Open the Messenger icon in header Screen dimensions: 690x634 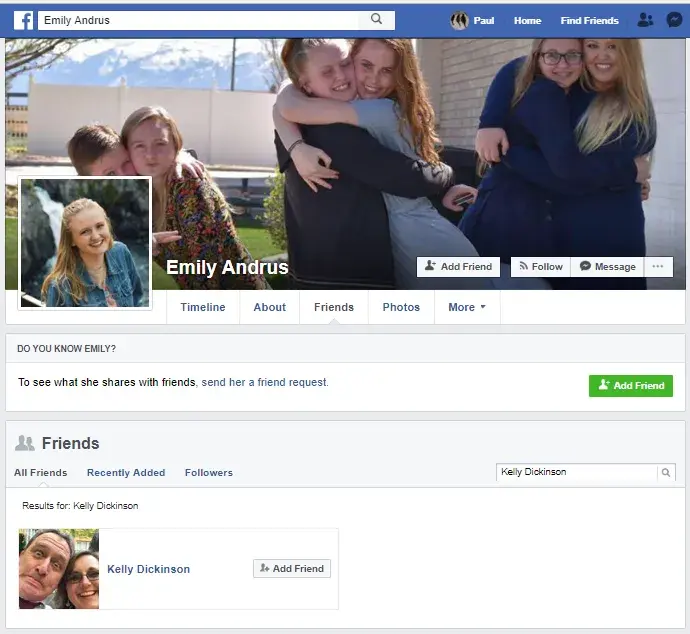[674, 20]
